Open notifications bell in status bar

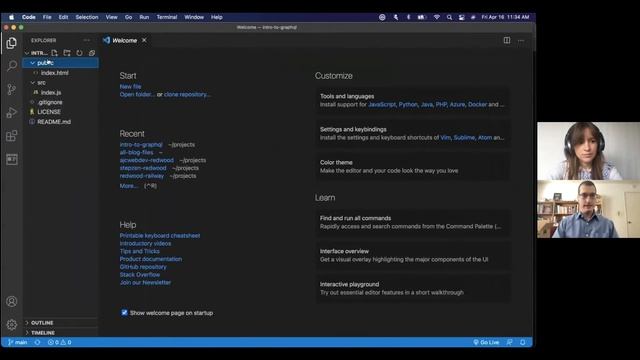point(522,342)
